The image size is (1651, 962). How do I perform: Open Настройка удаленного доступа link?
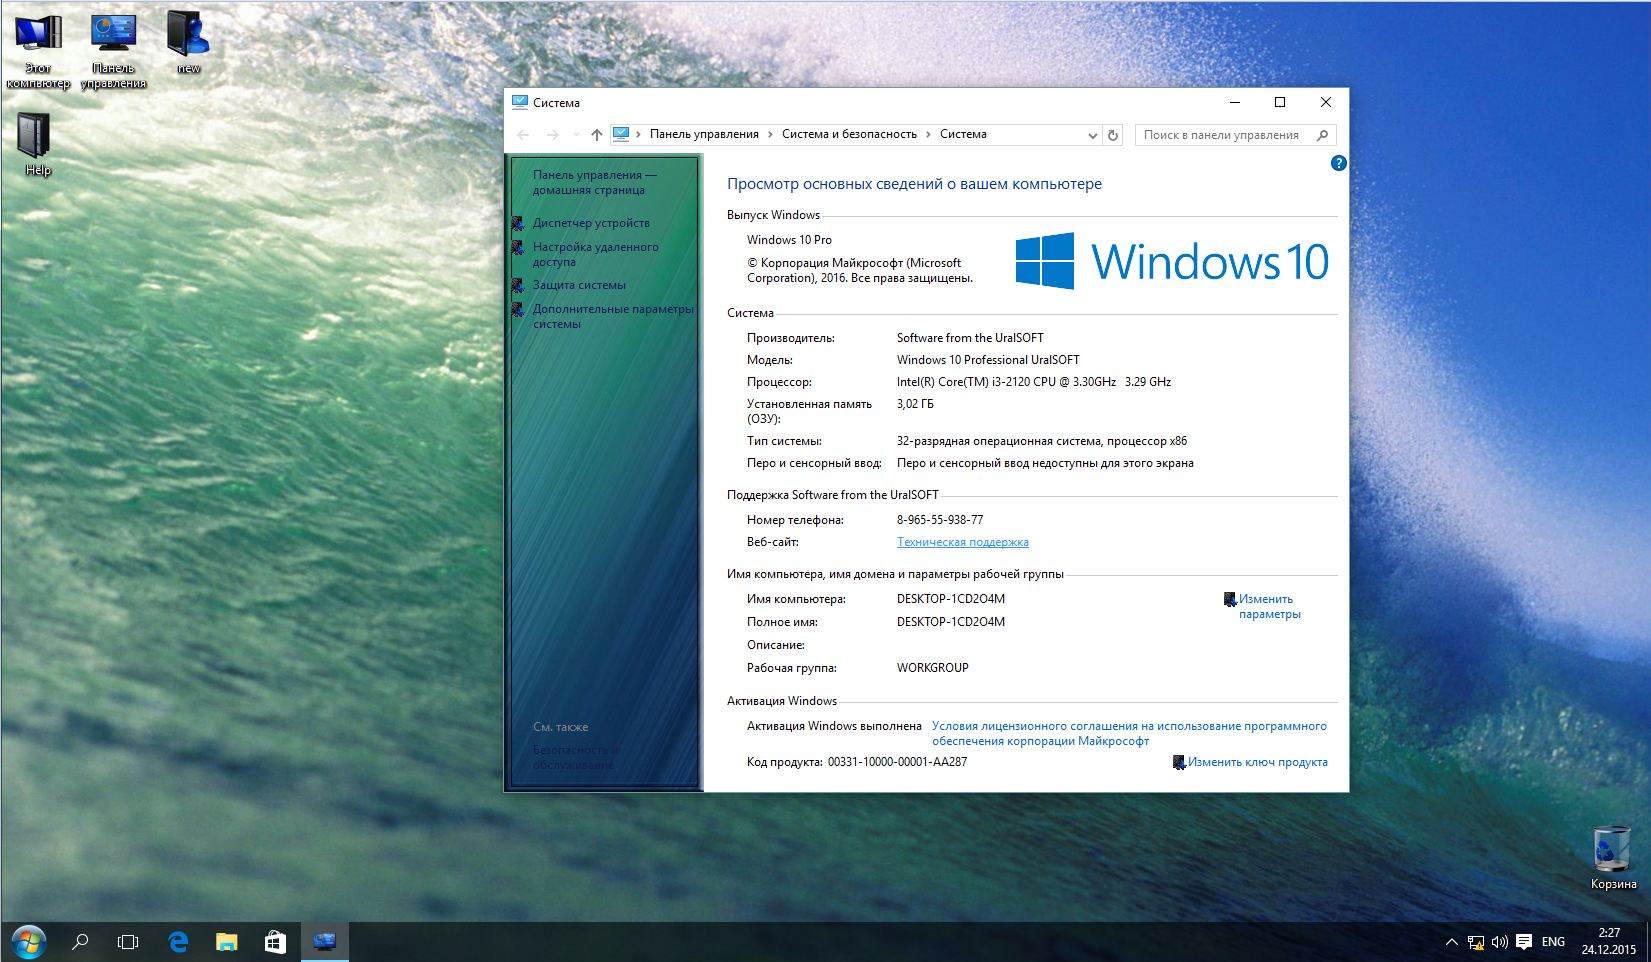595,254
